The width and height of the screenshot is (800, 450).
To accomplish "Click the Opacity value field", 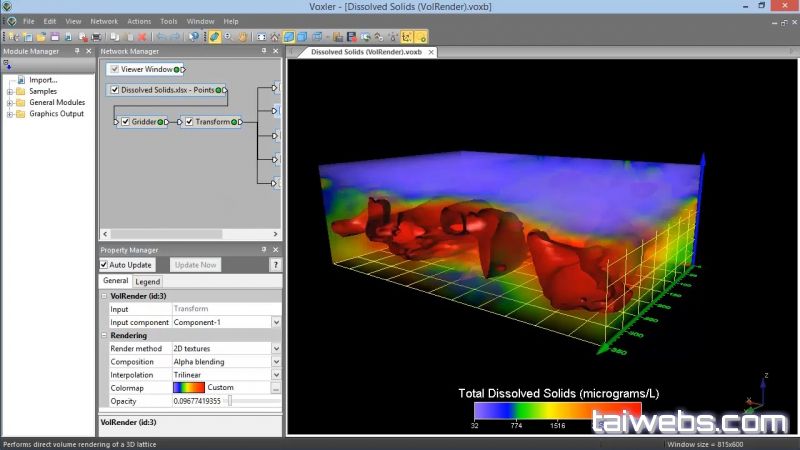I will click(197, 400).
